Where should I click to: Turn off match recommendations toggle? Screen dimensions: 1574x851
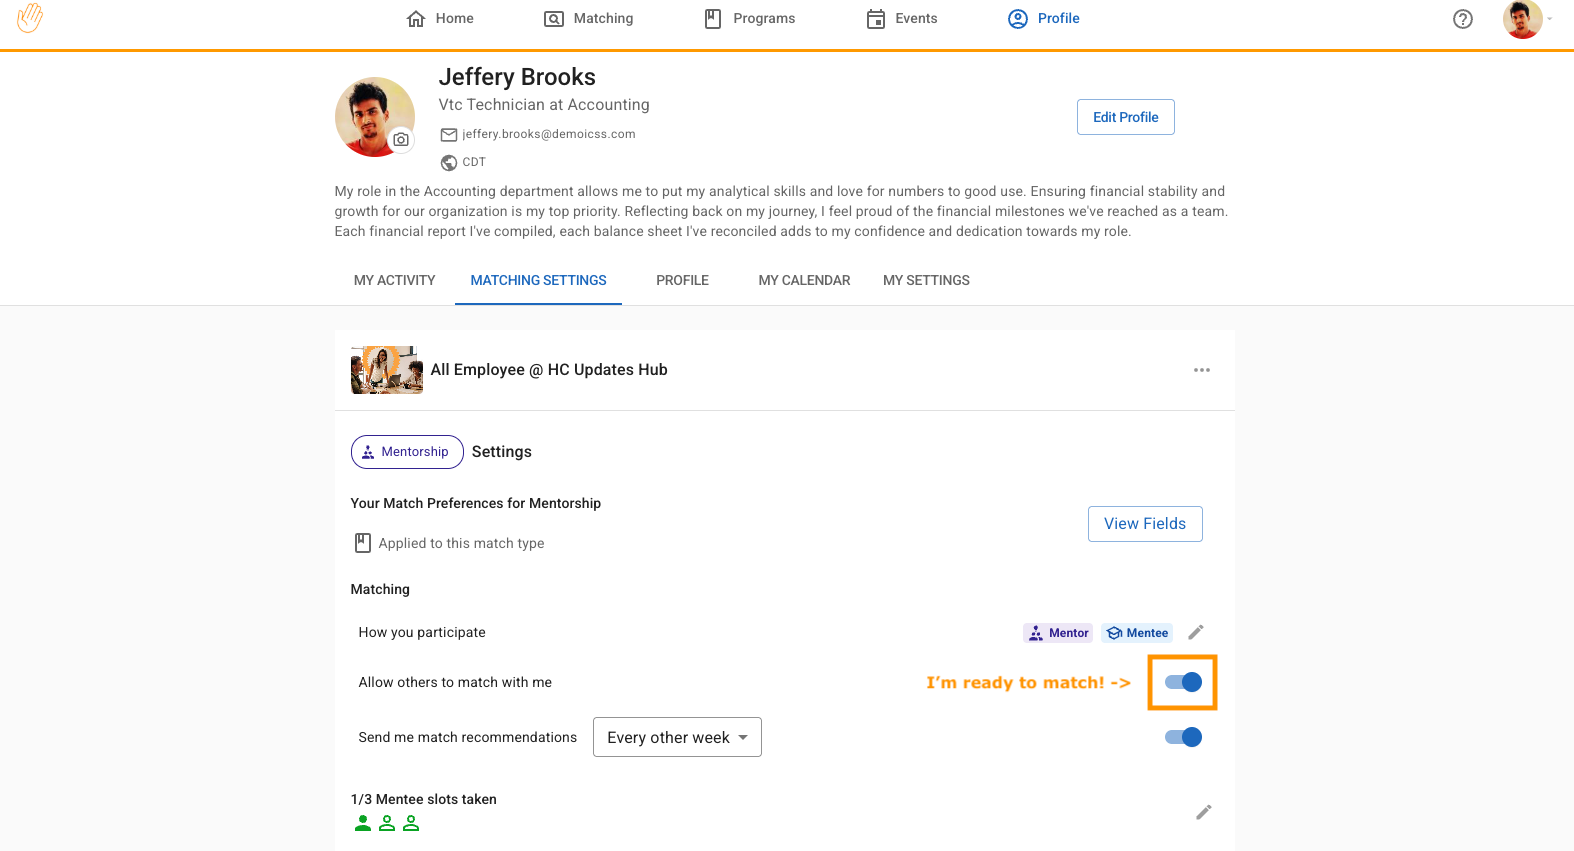[x=1183, y=737]
